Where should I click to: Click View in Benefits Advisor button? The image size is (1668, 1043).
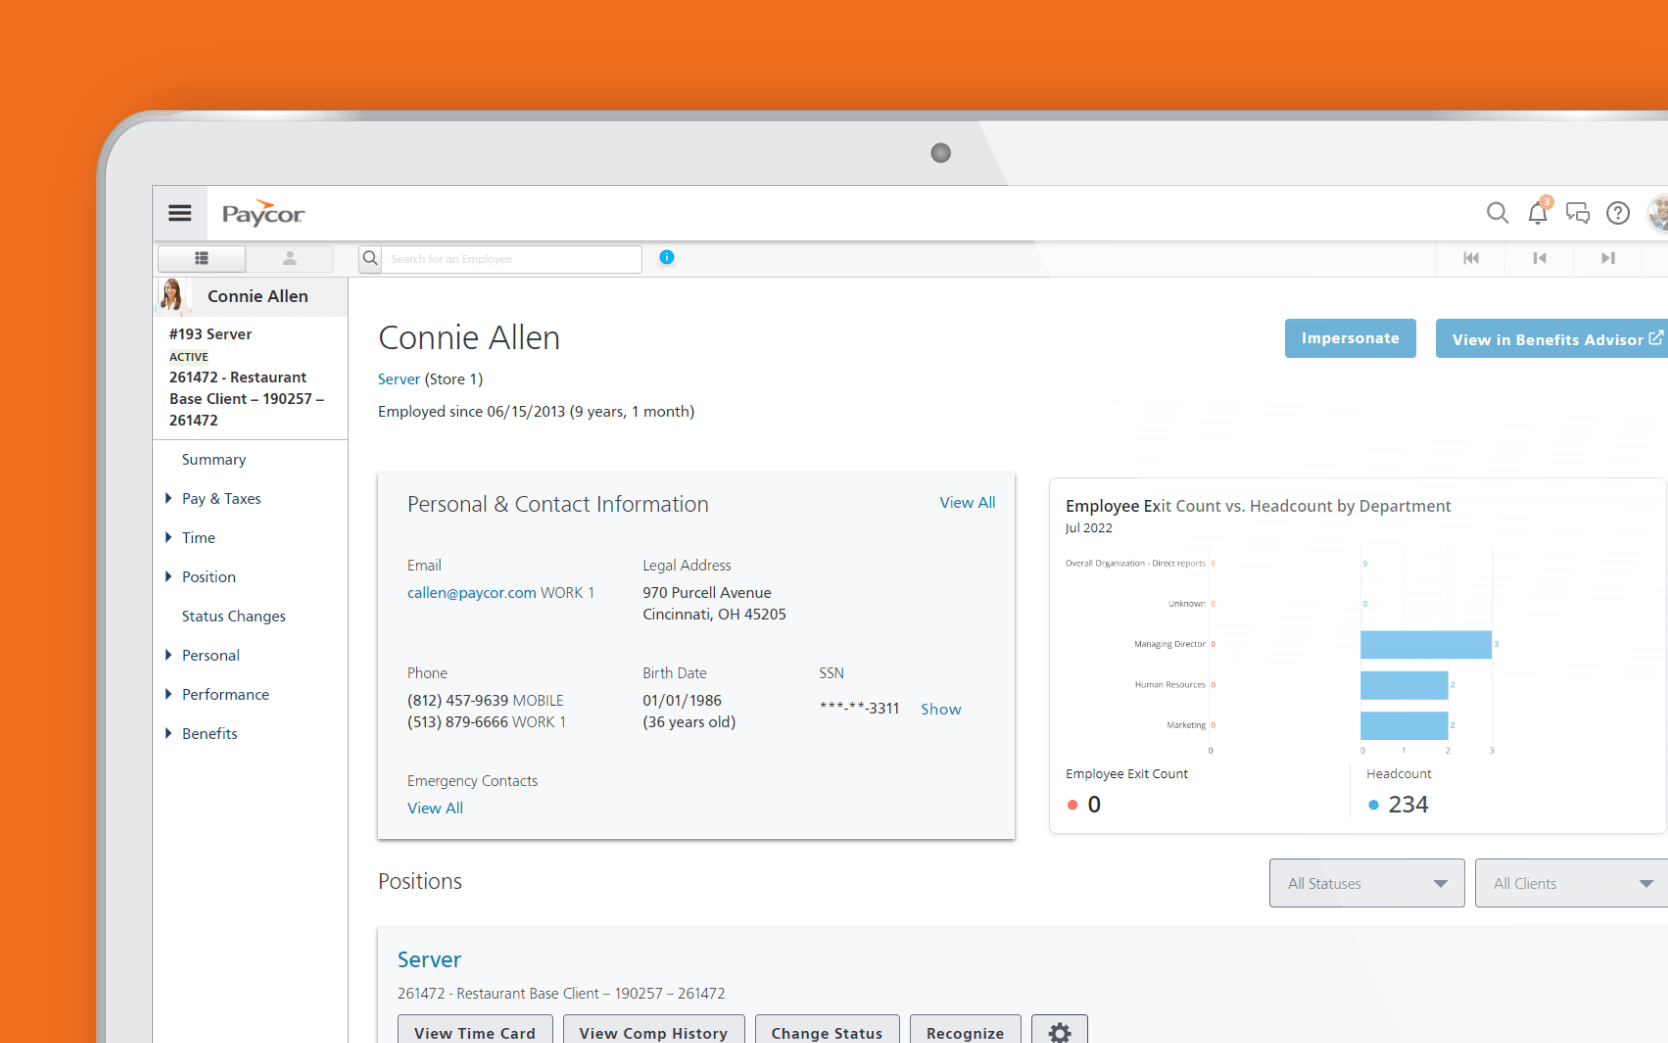point(1552,339)
